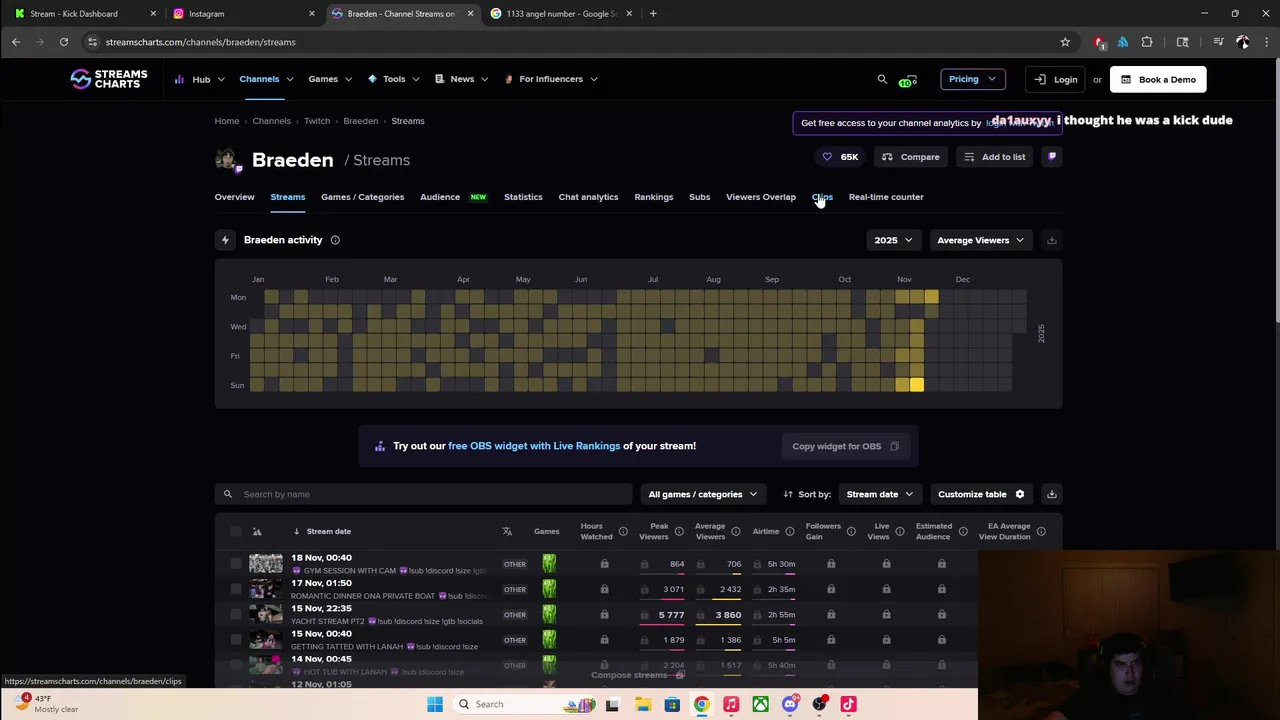Screen dimensions: 1280x720
Task: Go back in browser history
Action: point(16,42)
